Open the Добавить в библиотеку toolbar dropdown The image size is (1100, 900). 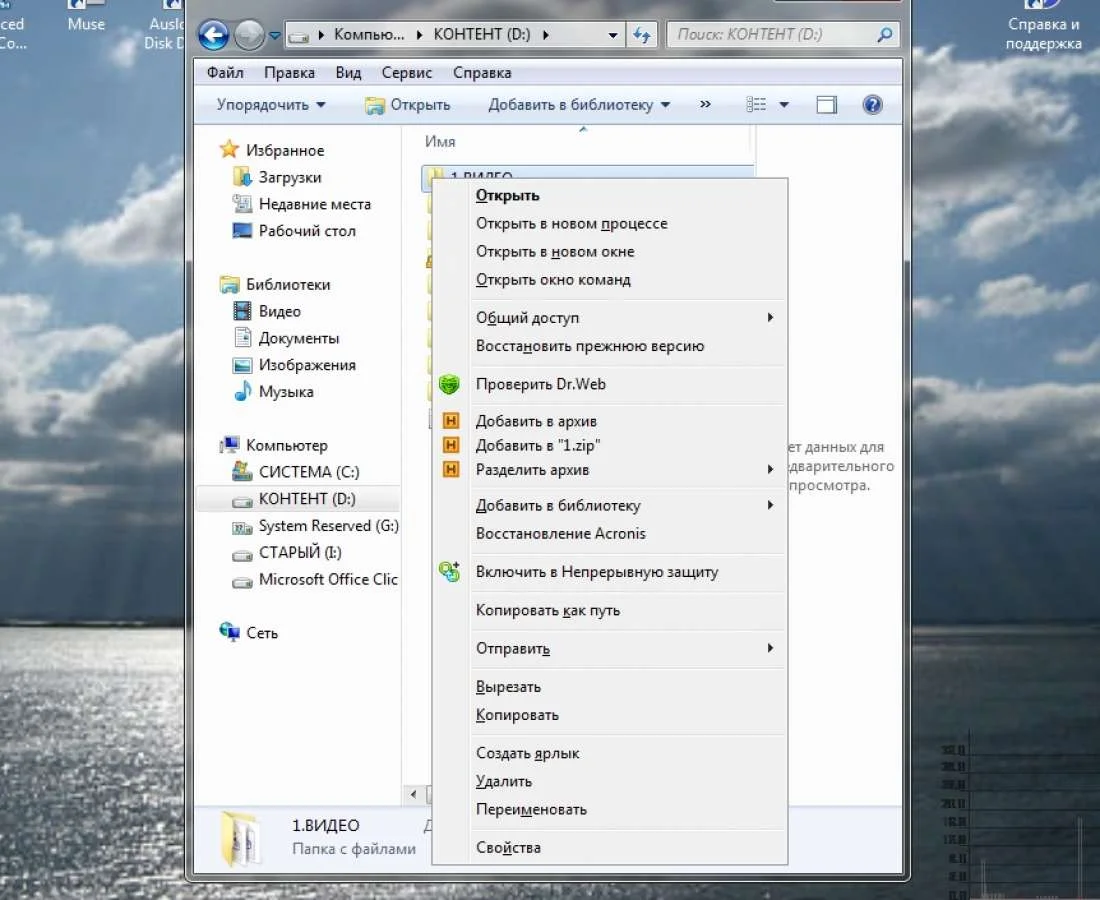pyautogui.click(x=578, y=105)
